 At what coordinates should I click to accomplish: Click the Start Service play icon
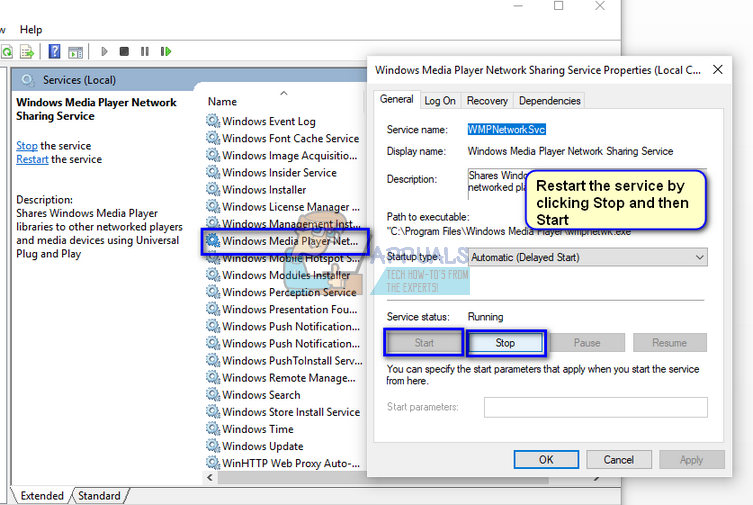pyautogui.click(x=104, y=51)
